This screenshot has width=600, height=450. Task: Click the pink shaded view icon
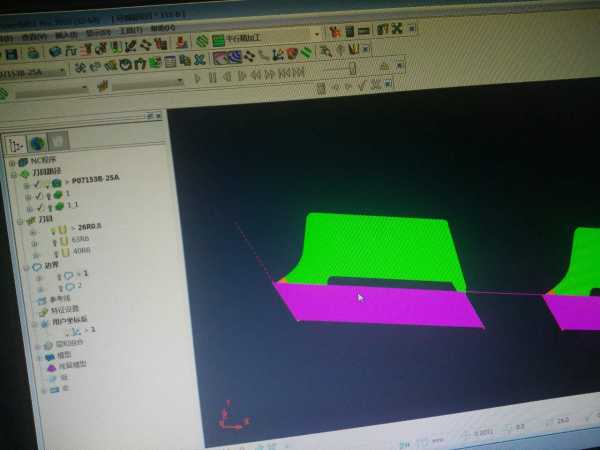pos(220,58)
